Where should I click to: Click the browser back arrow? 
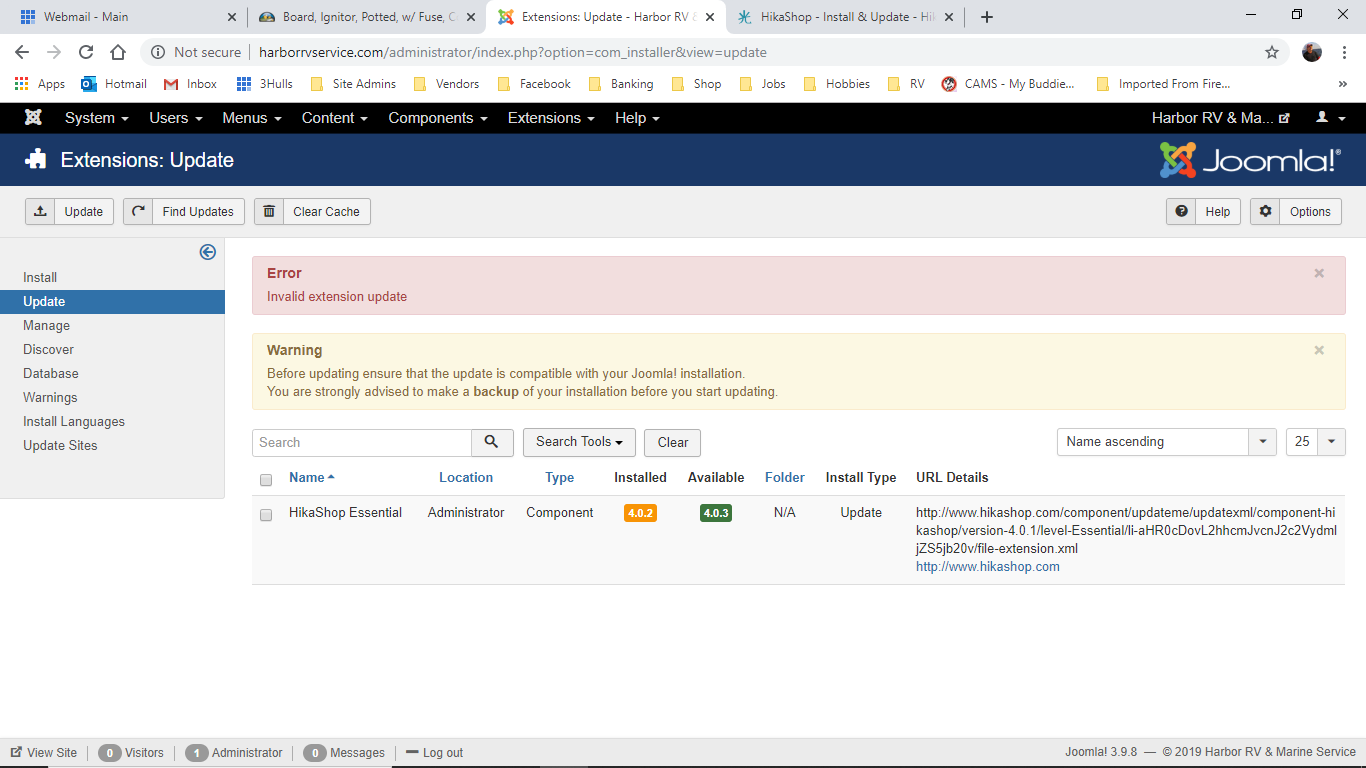(22, 52)
